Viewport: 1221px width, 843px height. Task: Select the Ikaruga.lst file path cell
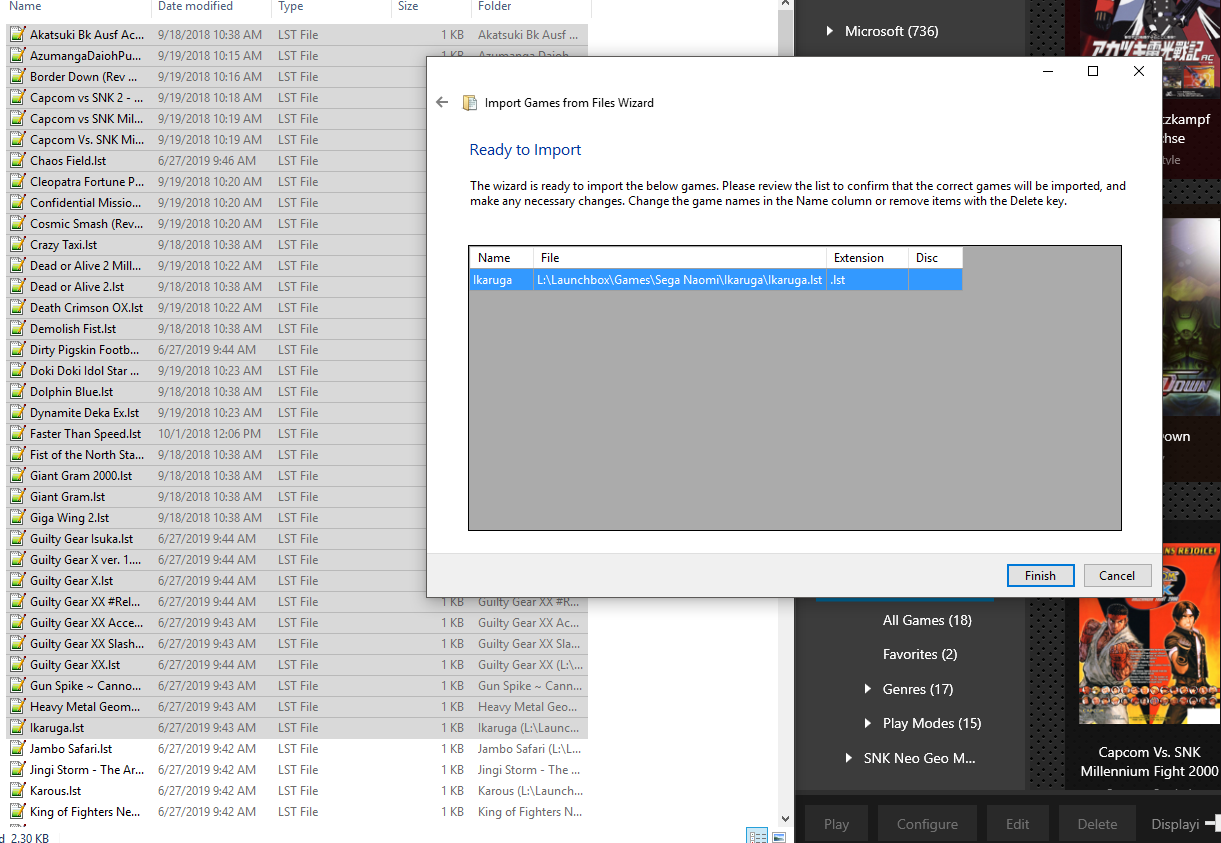tap(680, 280)
